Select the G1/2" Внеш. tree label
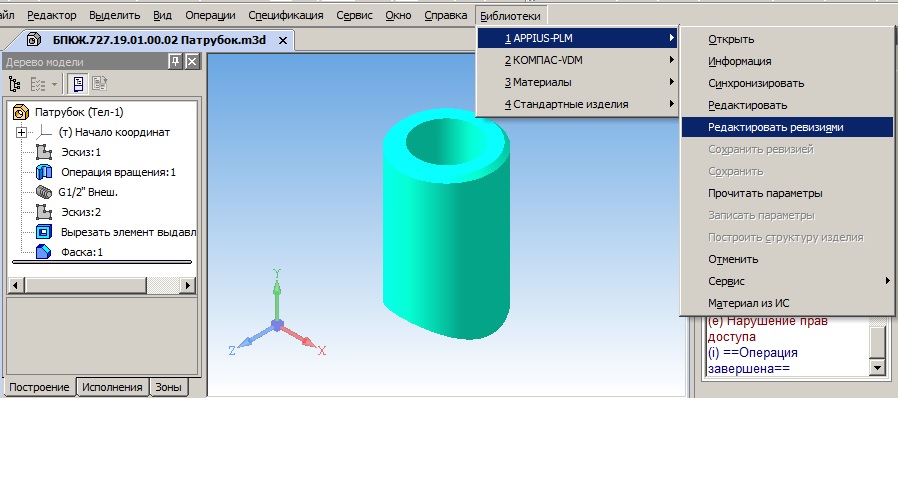This screenshot has height=495, width=898. (88, 192)
